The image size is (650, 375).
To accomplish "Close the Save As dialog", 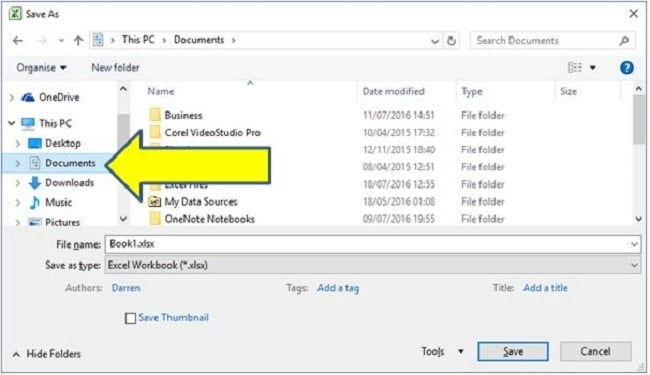I will pos(633,14).
